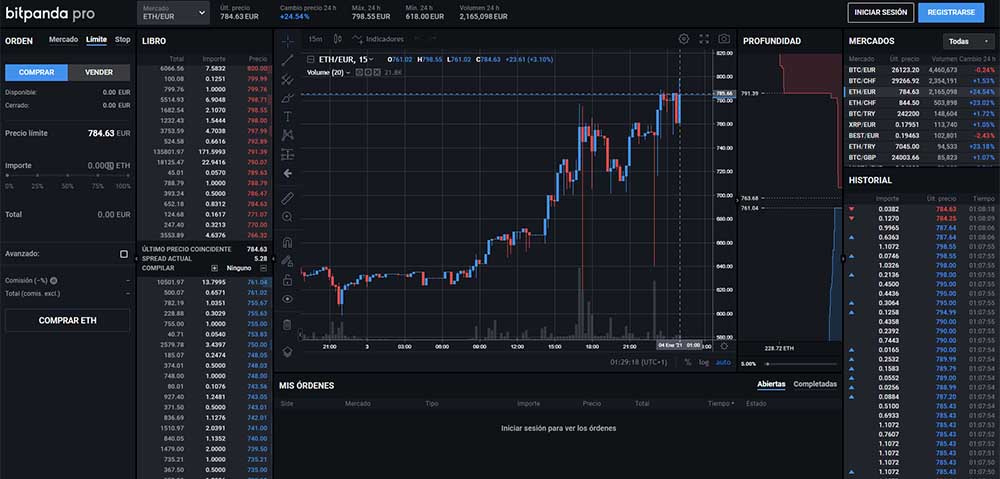Screen dimensions: 1000x479
Task: Expand the ETH/EUR, 15 legend chevron
Action: 371,59
